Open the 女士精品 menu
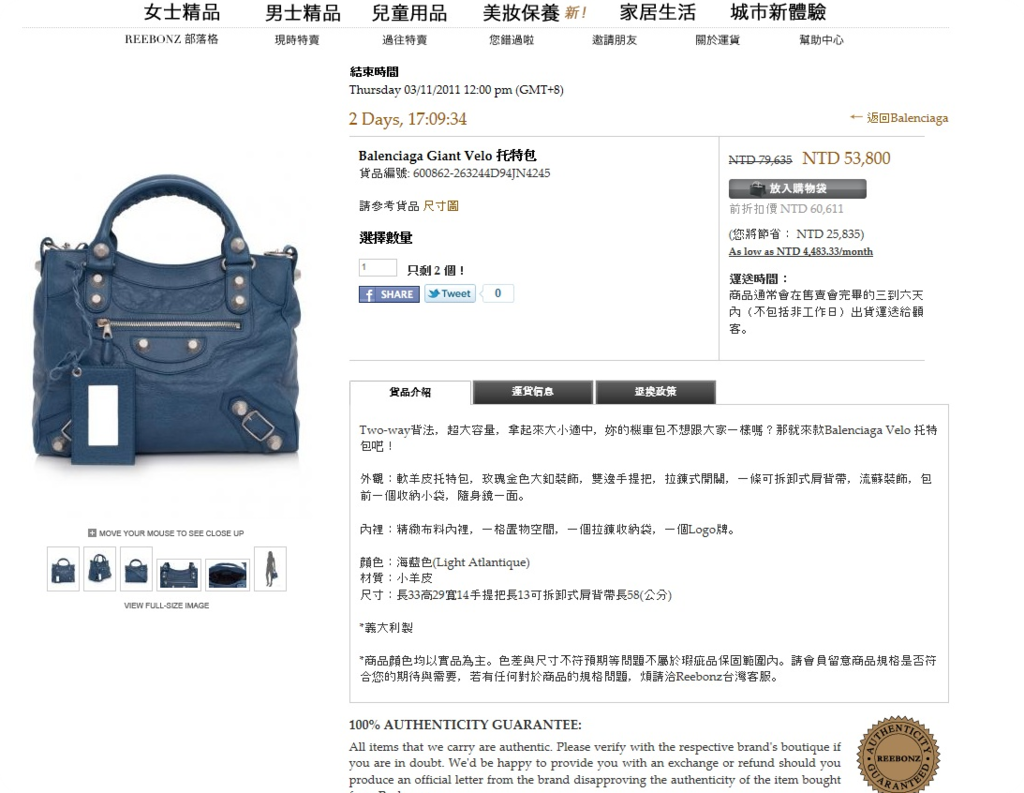 coord(182,12)
